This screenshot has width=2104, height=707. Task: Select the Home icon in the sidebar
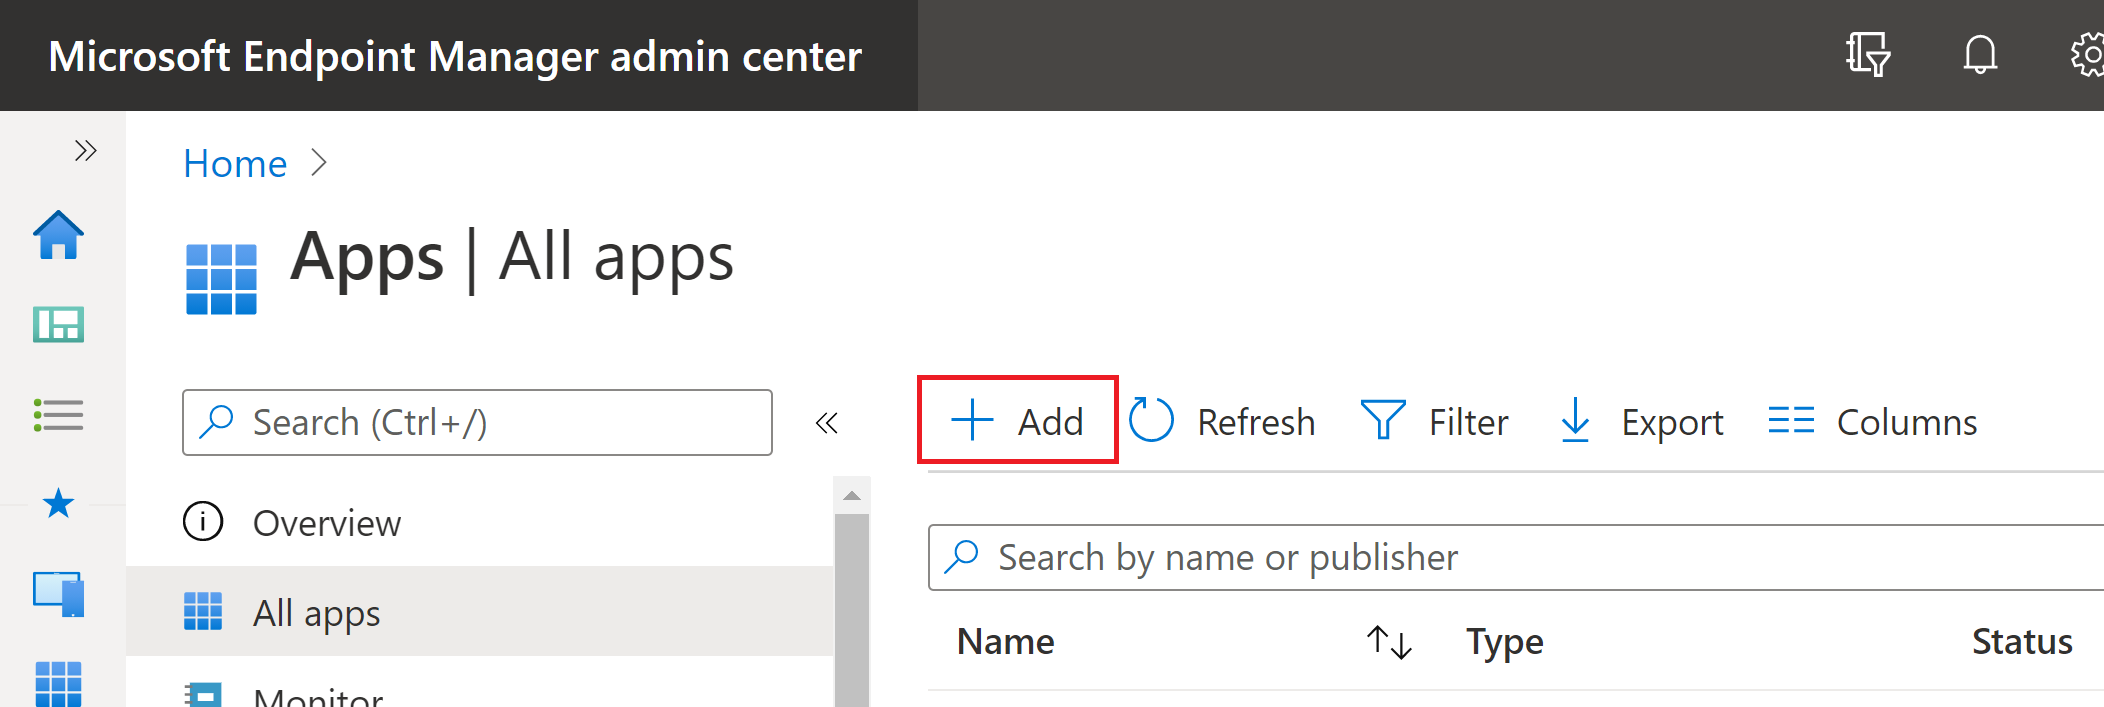point(60,237)
